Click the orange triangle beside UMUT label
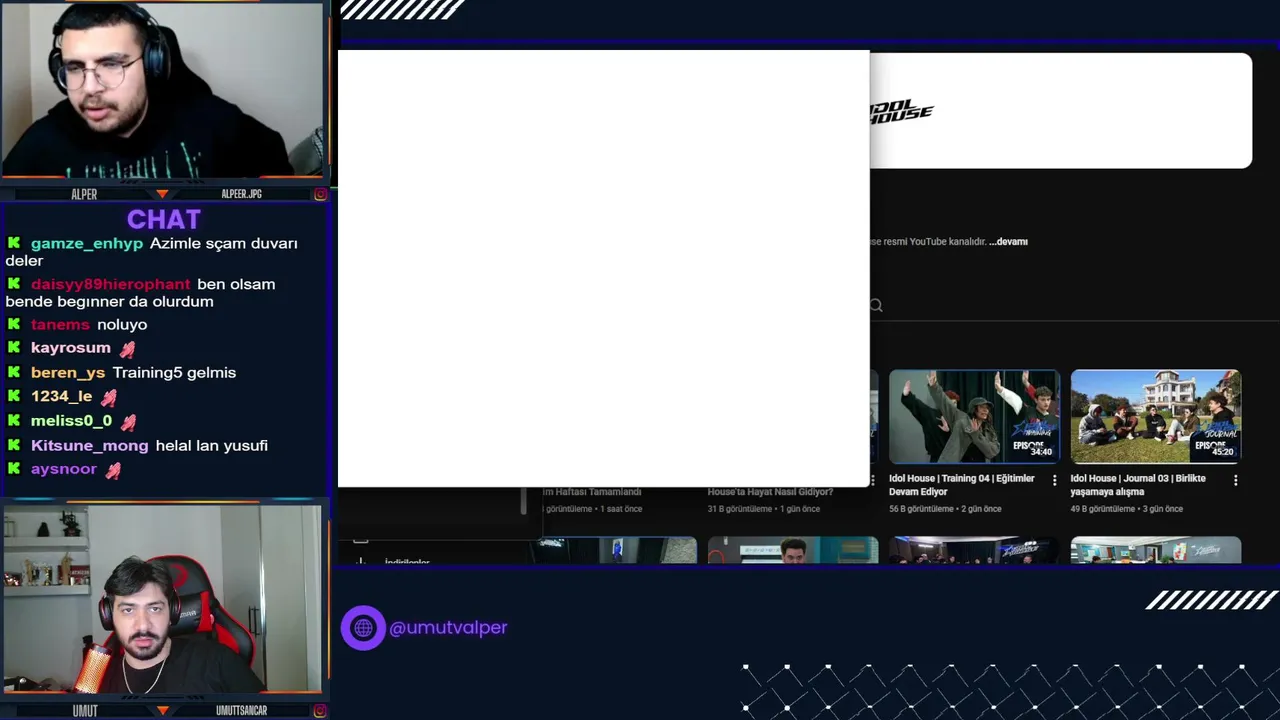Image resolution: width=1280 pixels, height=720 pixels. [x=162, y=710]
